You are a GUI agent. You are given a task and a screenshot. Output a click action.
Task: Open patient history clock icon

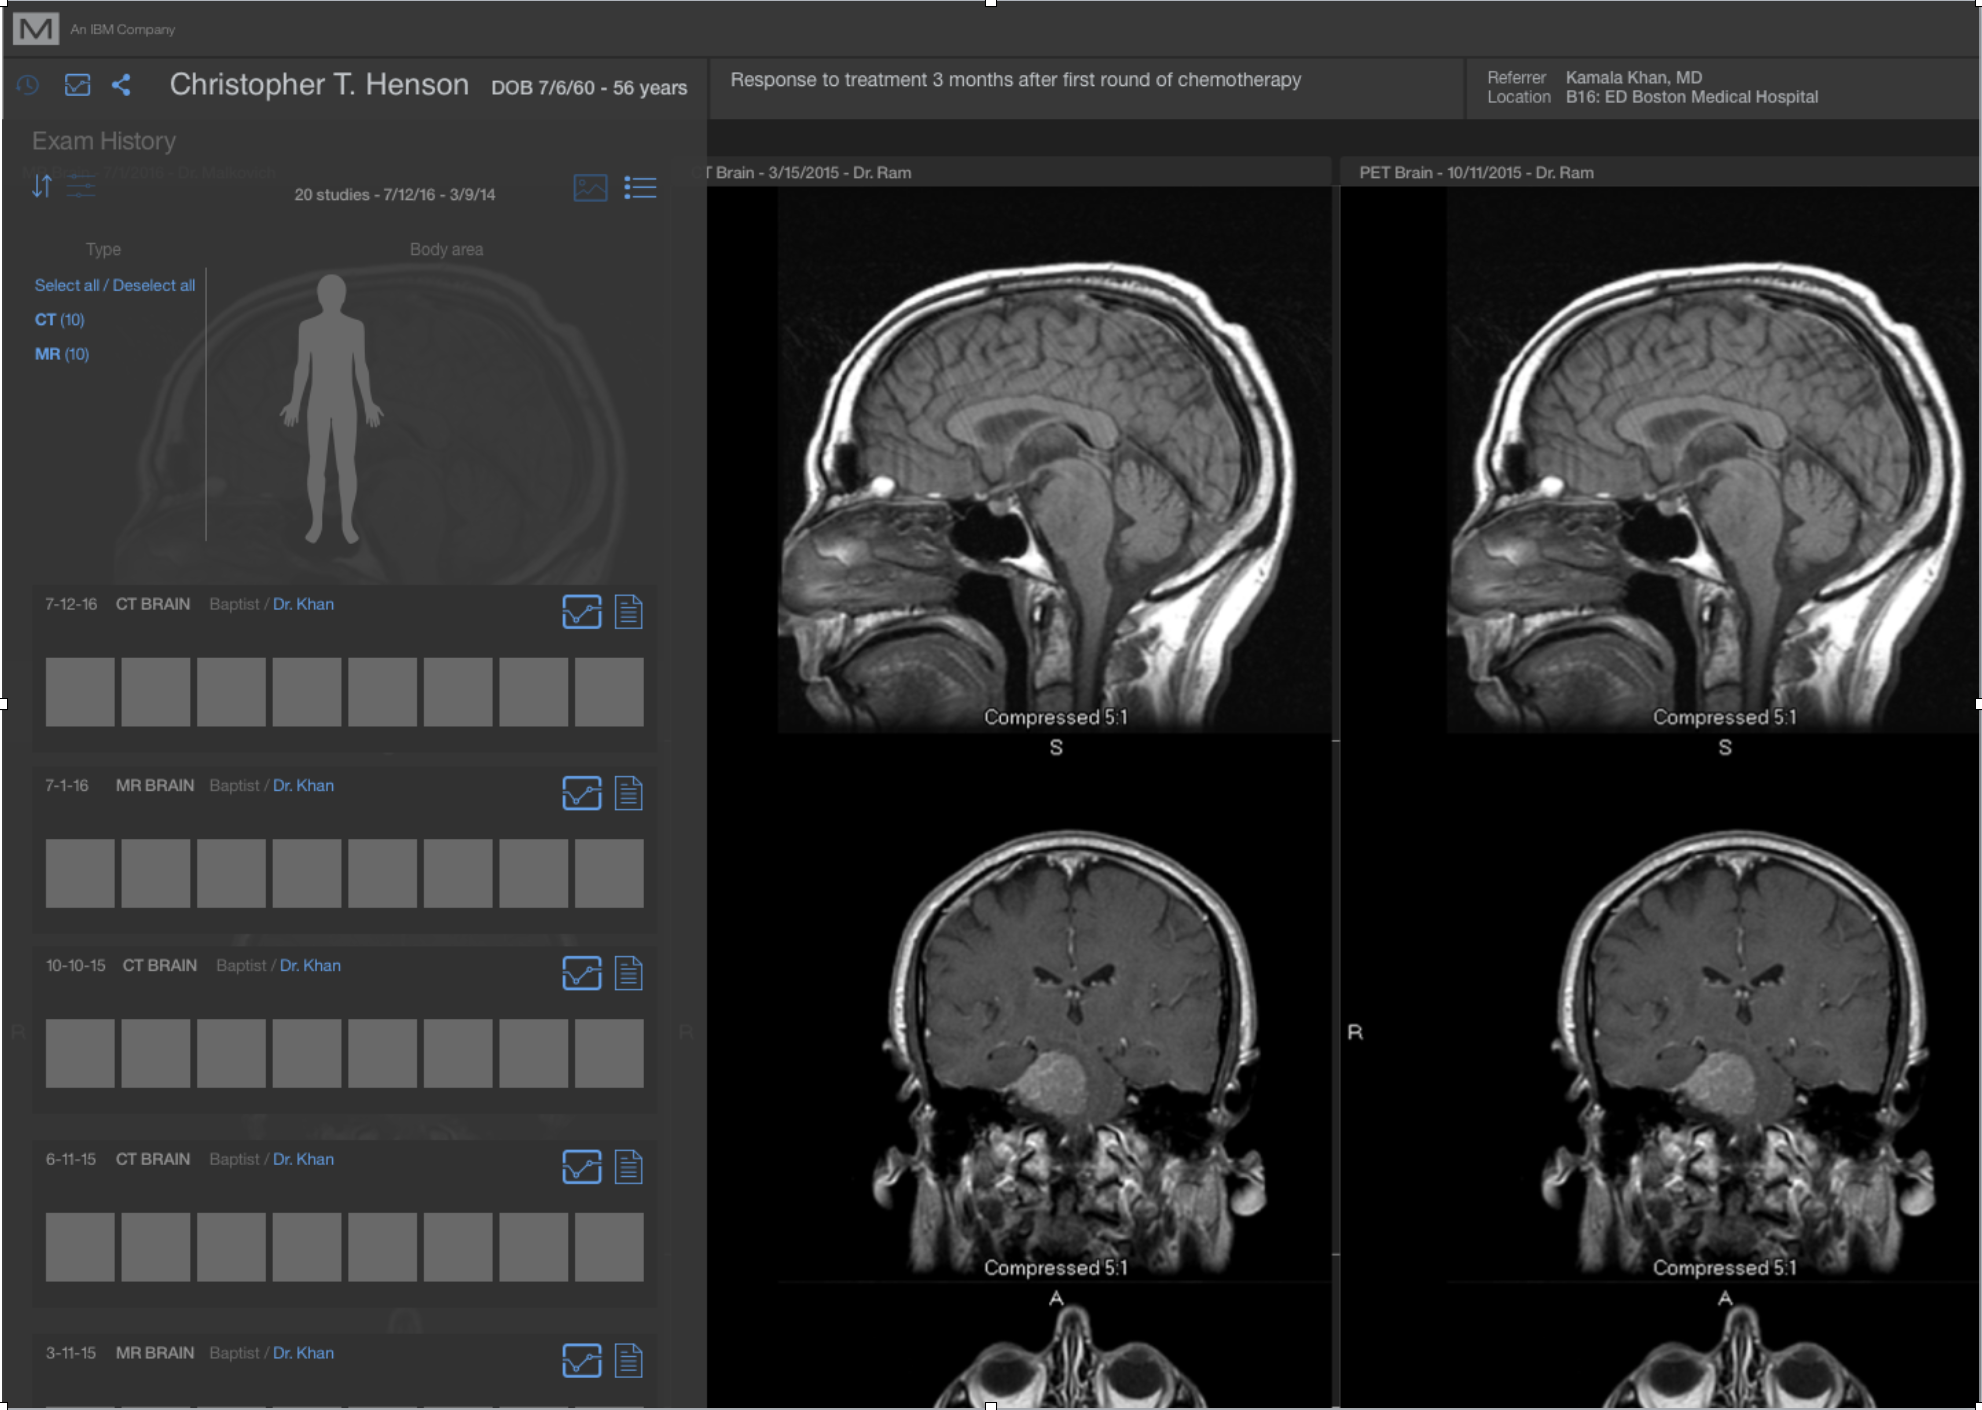(28, 85)
